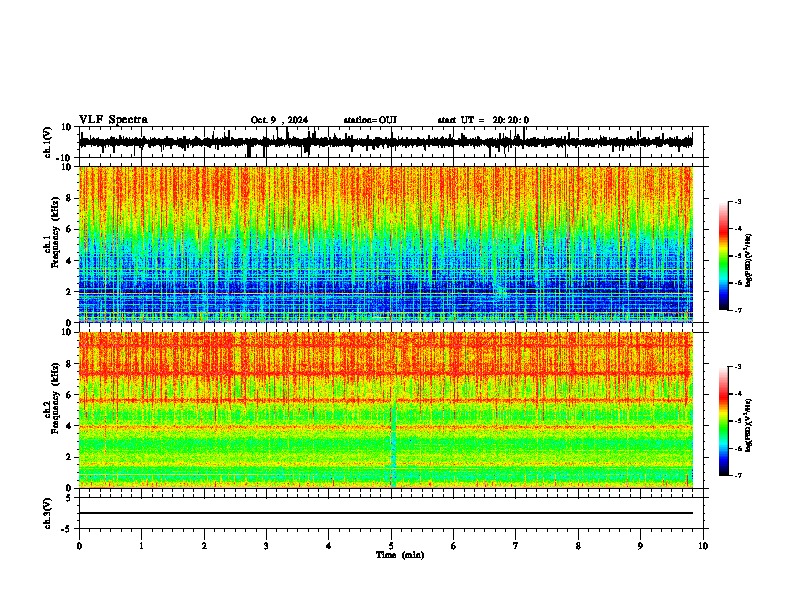Click the "9" minute tick label
The height and width of the screenshot is (612, 792).
click(640, 546)
